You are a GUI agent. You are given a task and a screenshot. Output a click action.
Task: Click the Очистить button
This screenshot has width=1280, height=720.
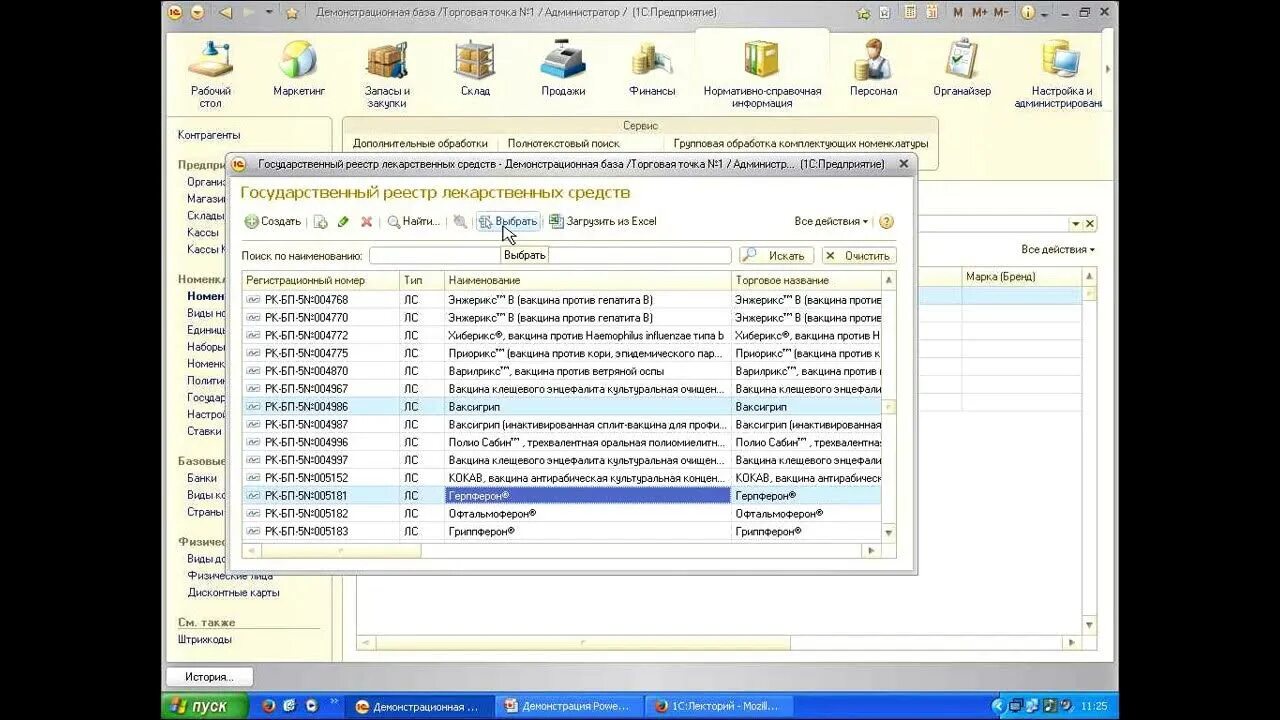[859, 256]
